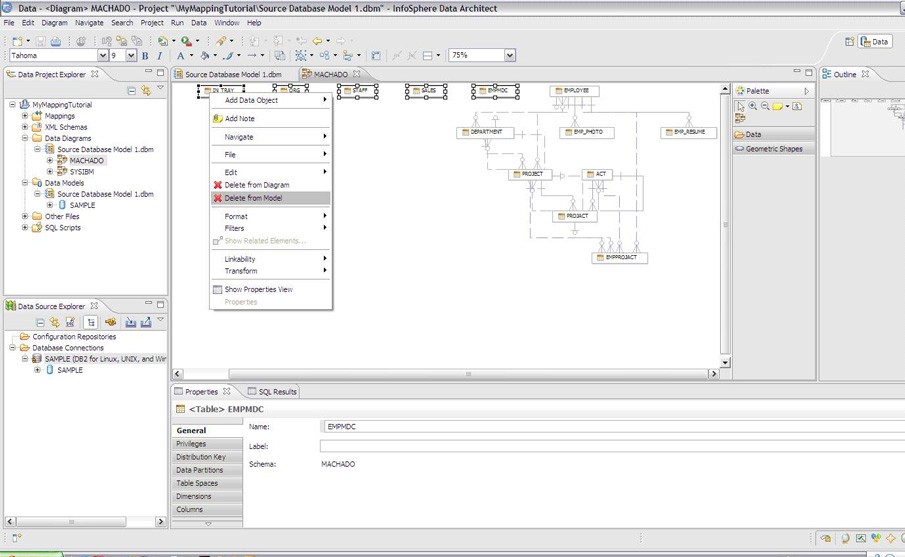Pick the yellow Note tool in Palette
The image size is (905, 557).
[x=777, y=106]
